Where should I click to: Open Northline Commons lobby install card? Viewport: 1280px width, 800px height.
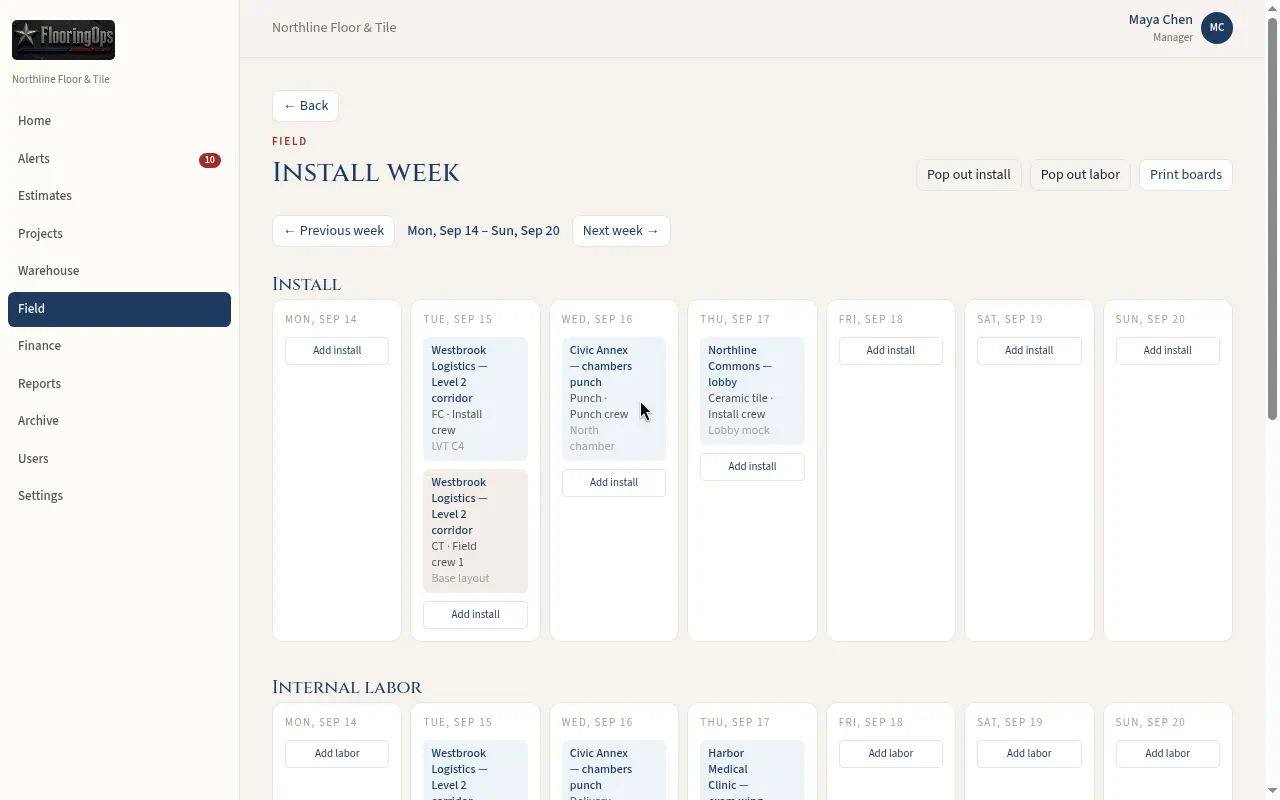click(752, 391)
